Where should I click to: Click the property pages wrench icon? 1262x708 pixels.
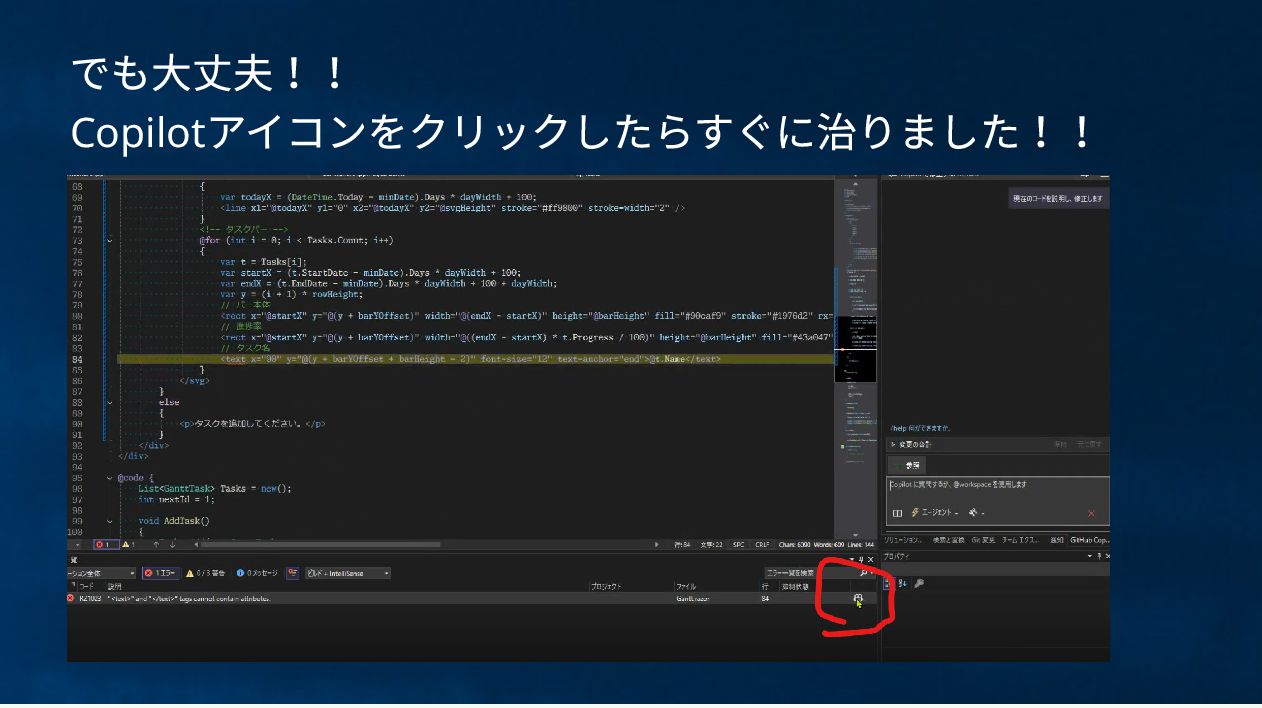pos(919,583)
